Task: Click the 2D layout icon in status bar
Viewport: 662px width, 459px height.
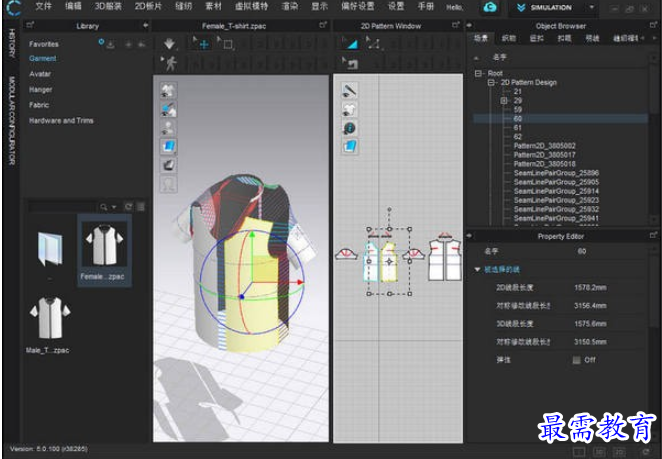Action: coord(619,452)
